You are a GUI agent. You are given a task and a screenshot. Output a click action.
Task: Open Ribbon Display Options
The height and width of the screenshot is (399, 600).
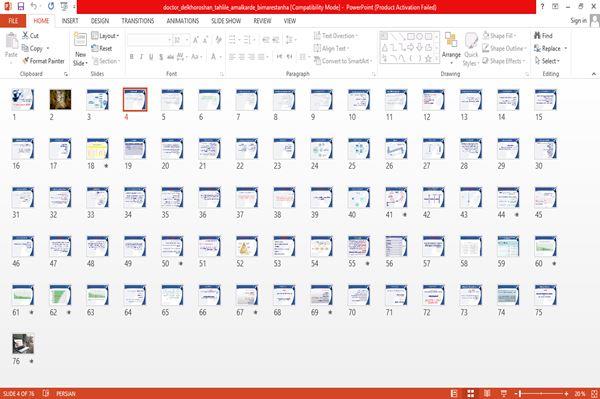[555, 7]
